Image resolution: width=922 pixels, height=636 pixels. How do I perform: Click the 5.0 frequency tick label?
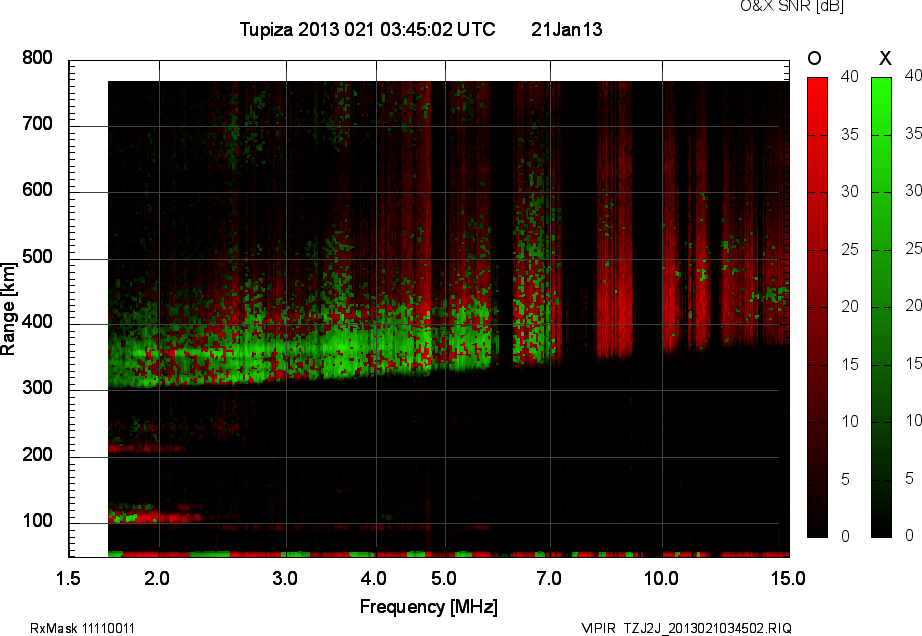coord(443,578)
